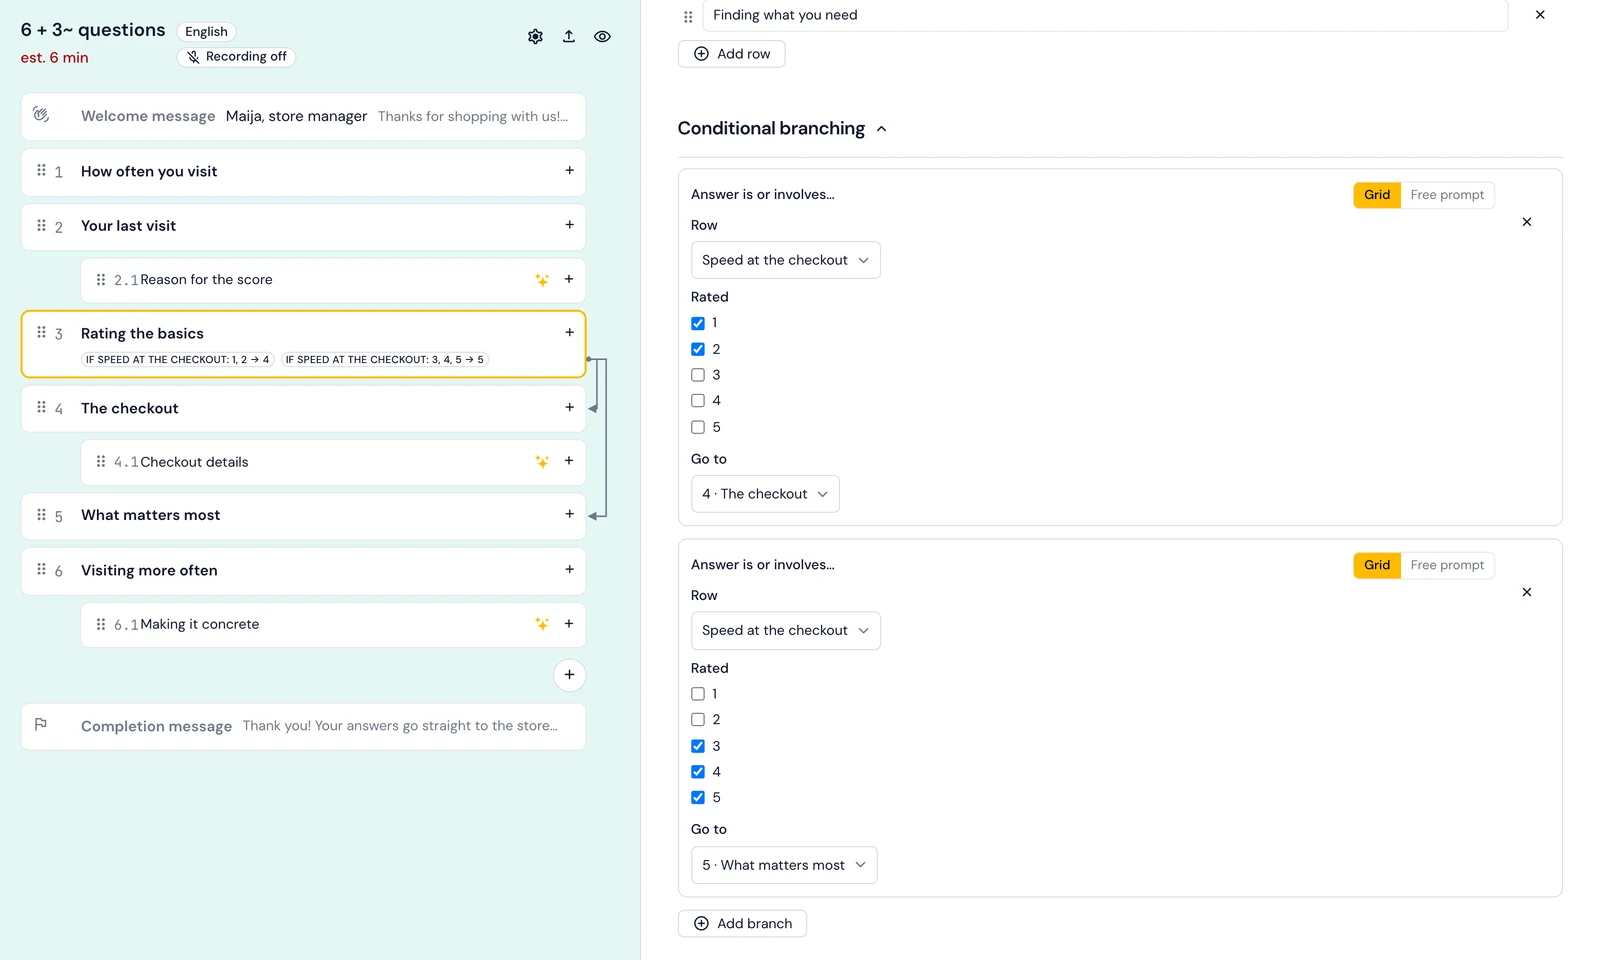Viewport: 1600px width, 960px height.
Task: Delete second branch going to What matters most
Action: point(1527,592)
